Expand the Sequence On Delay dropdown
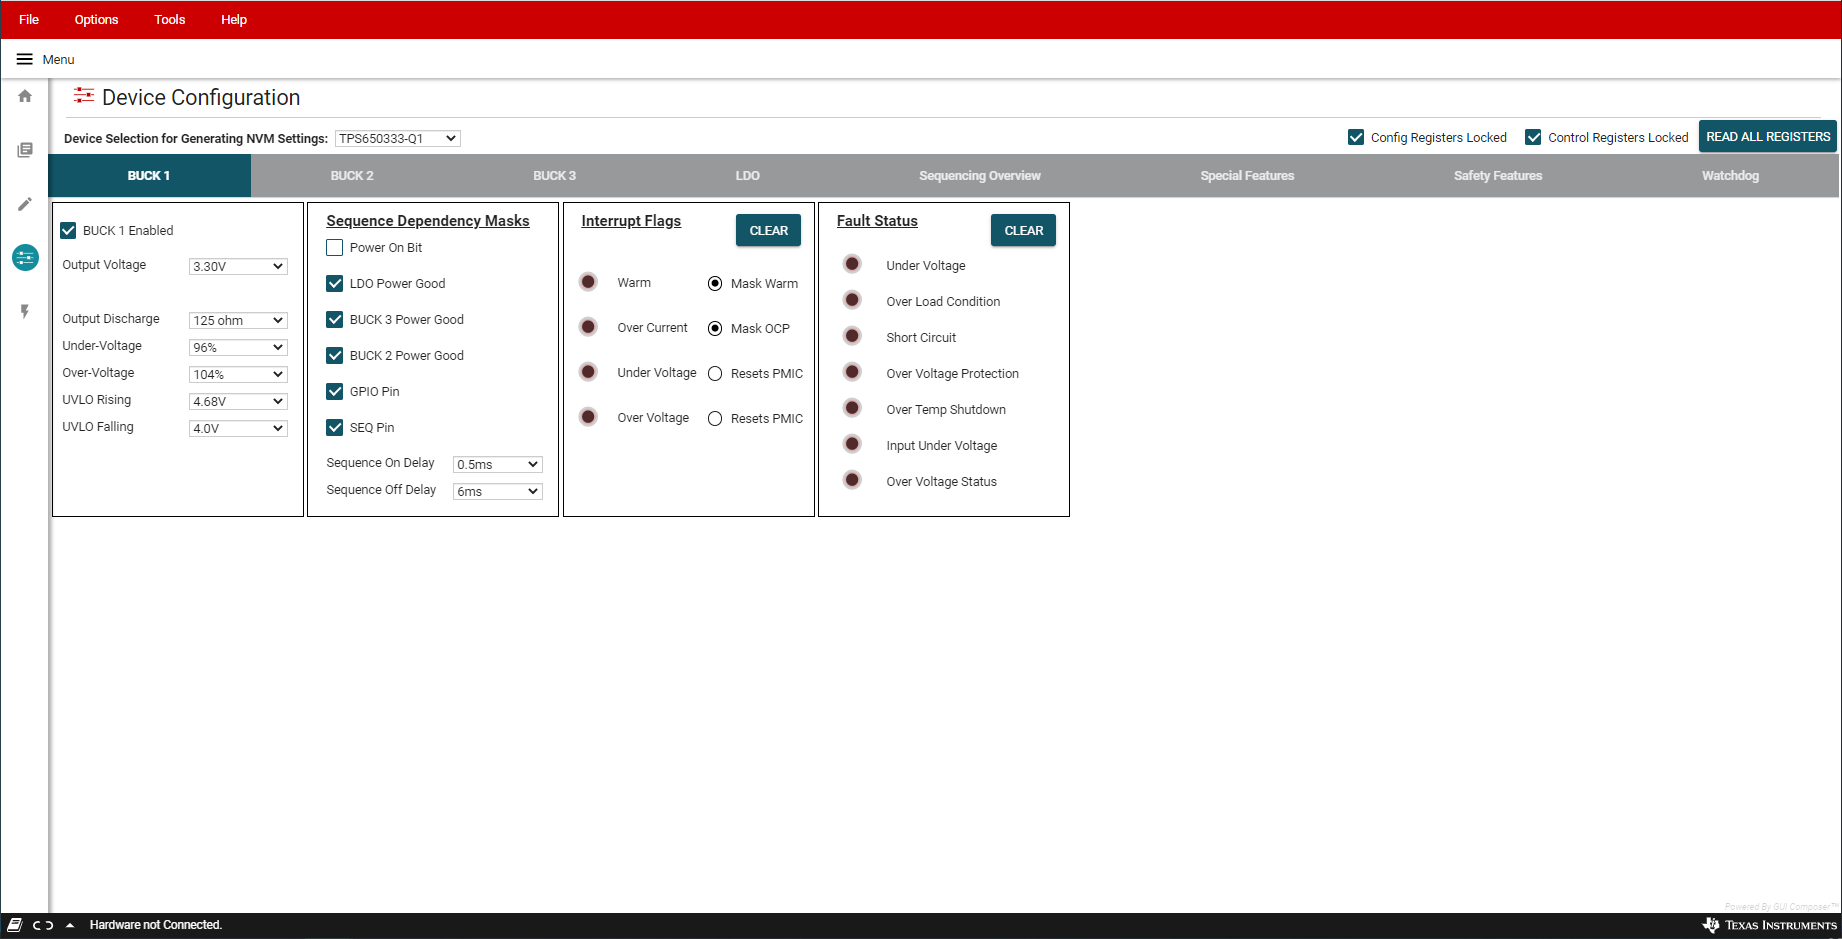Screen dimensions: 1842x939 (x=497, y=465)
